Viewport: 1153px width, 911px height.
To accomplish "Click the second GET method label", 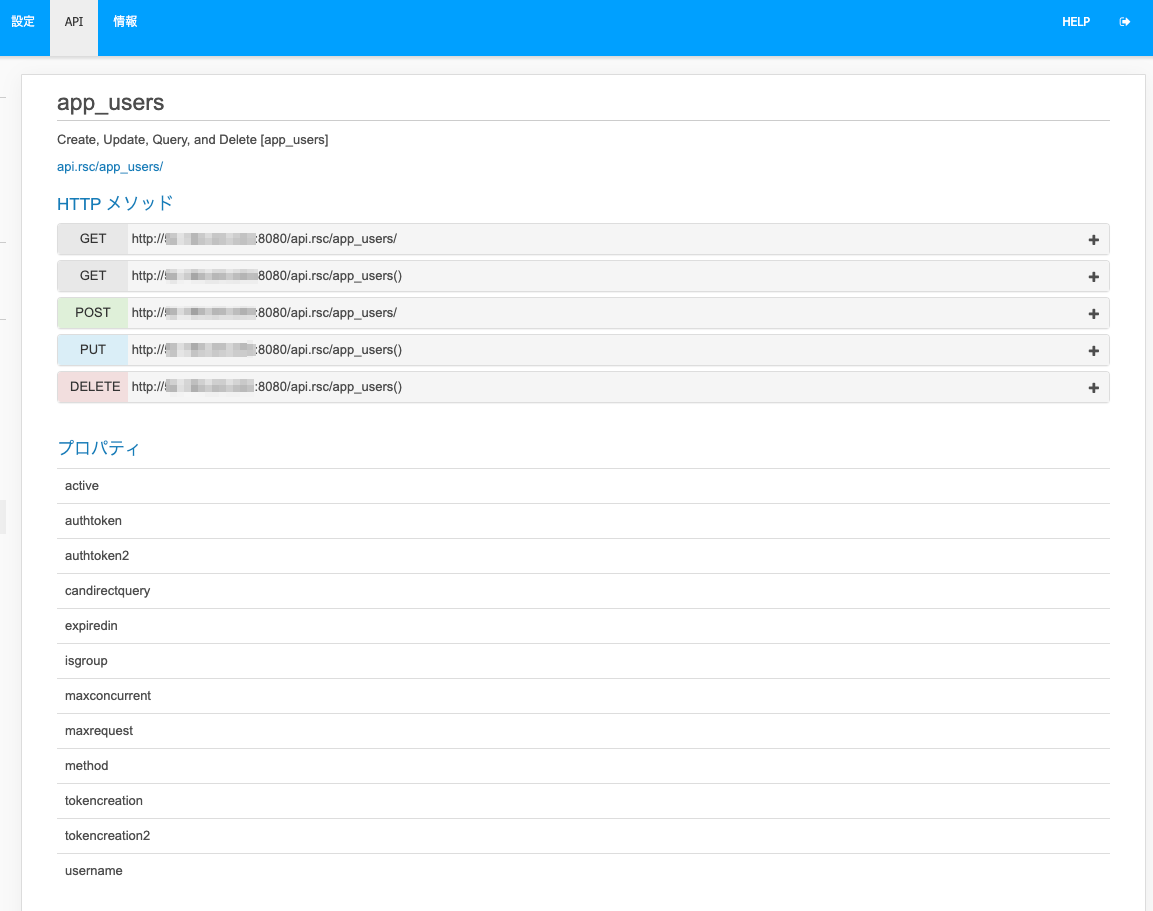I will (x=93, y=276).
